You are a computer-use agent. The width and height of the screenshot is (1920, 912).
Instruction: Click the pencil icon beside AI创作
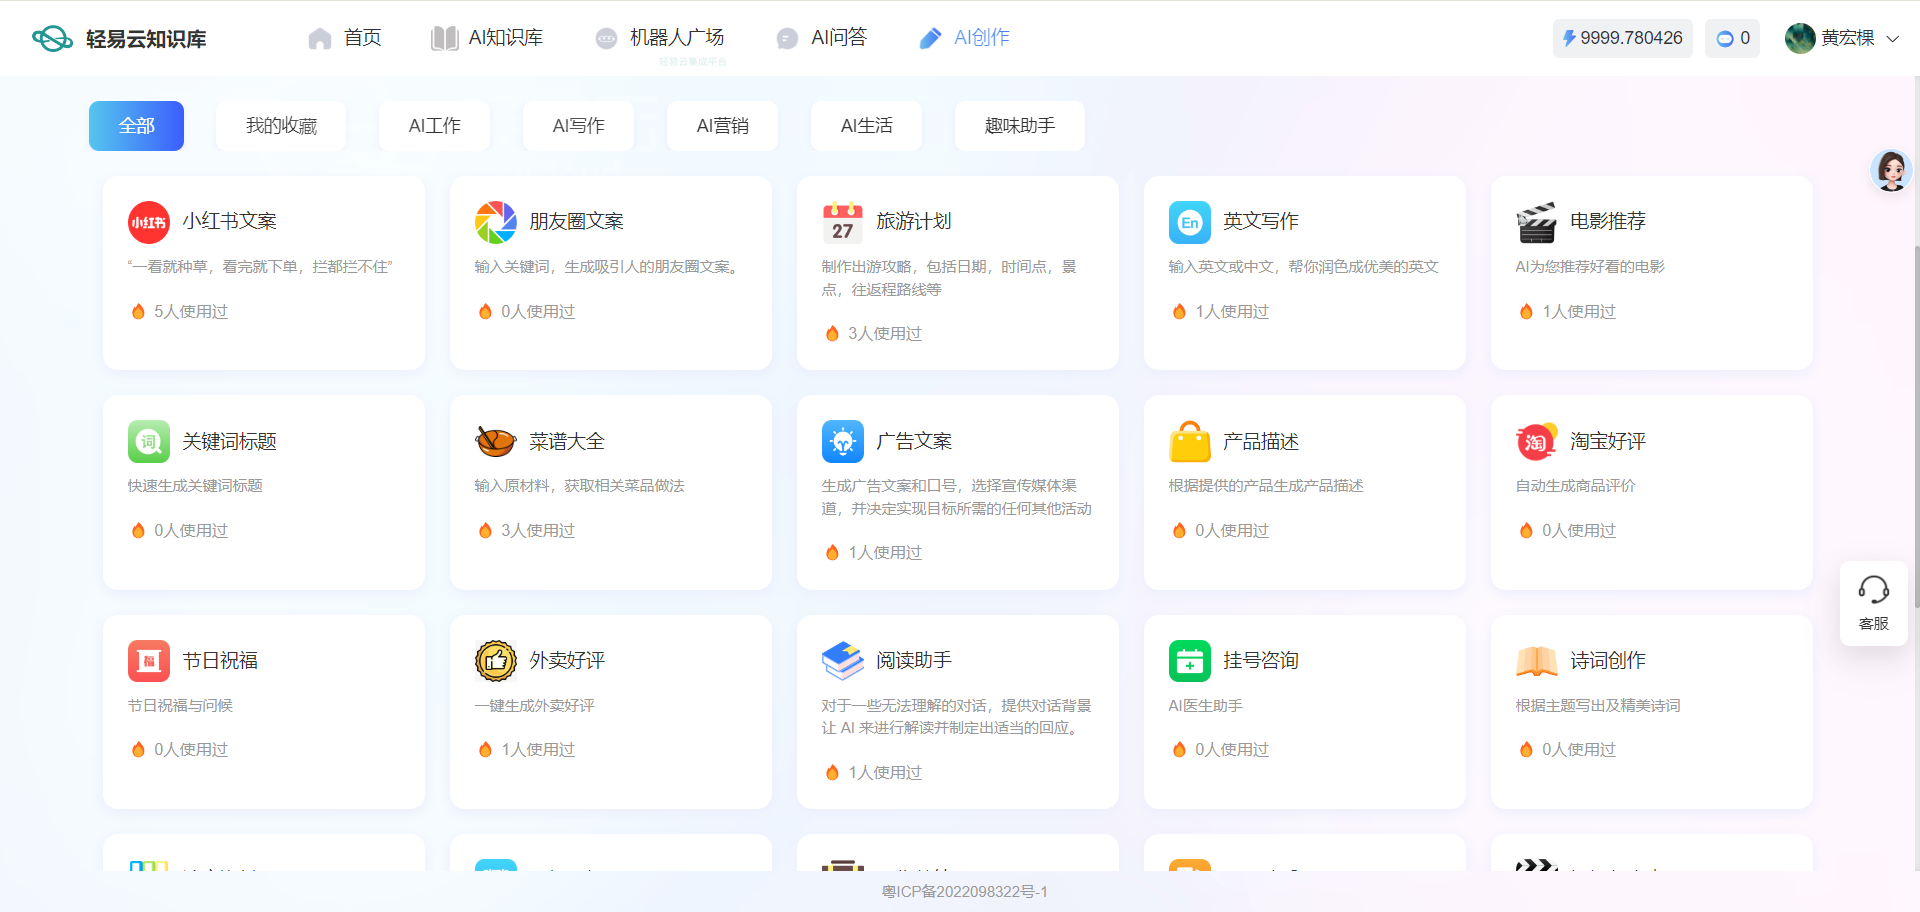click(x=930, y=38)
